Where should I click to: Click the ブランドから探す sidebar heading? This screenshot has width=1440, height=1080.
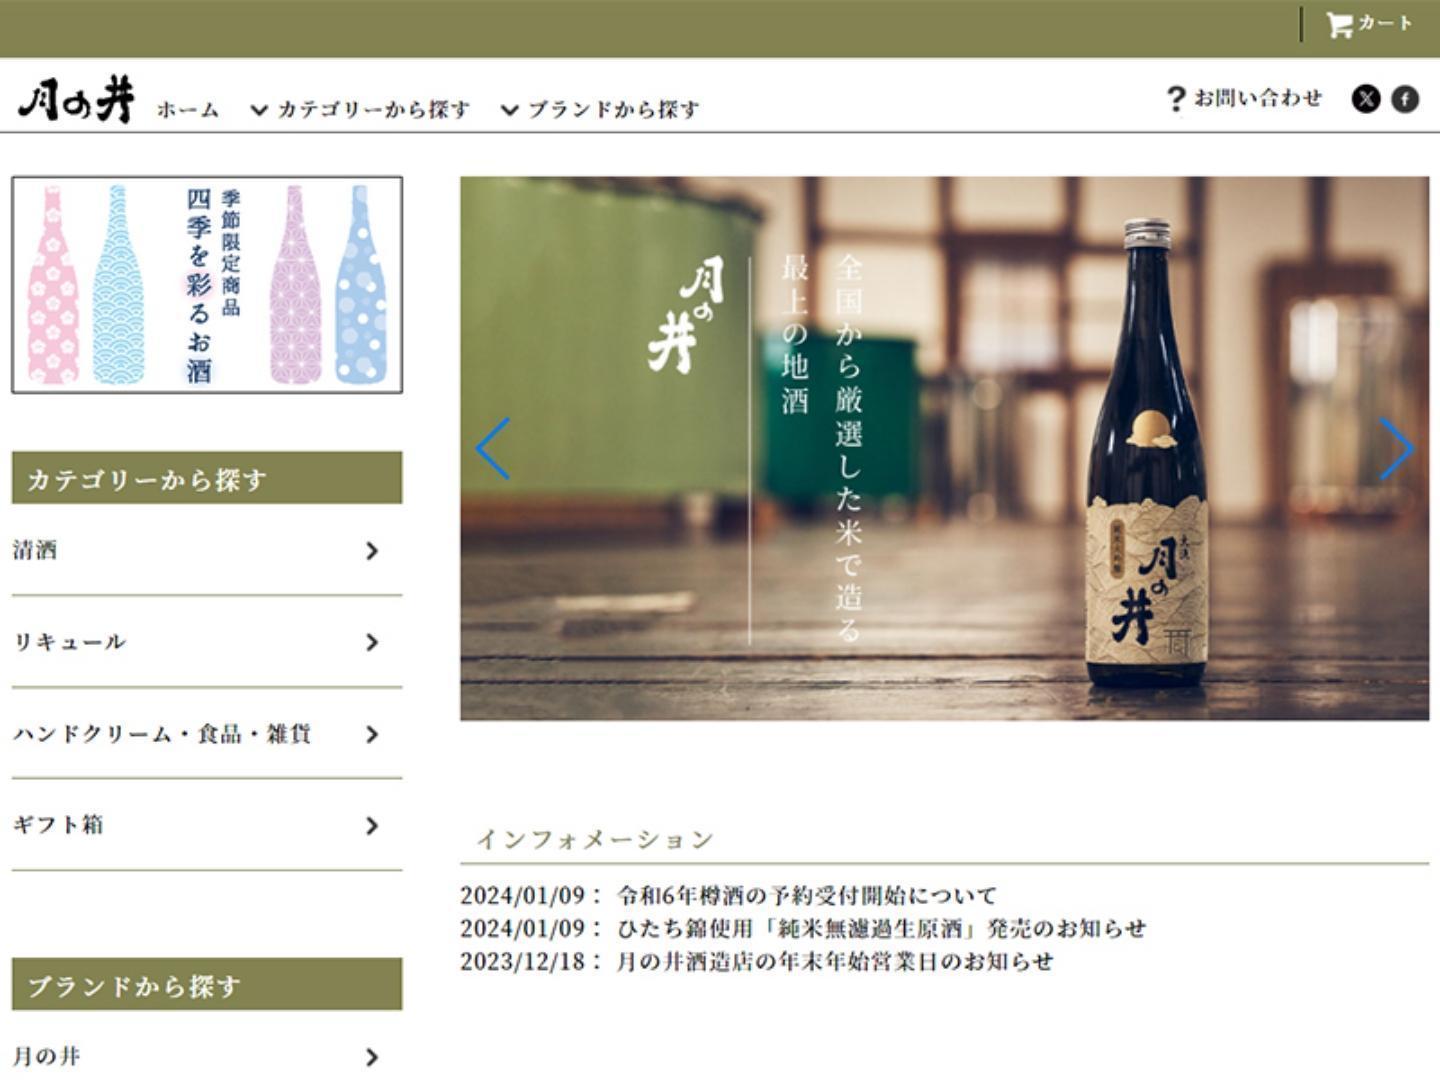(x=207, y=985)
